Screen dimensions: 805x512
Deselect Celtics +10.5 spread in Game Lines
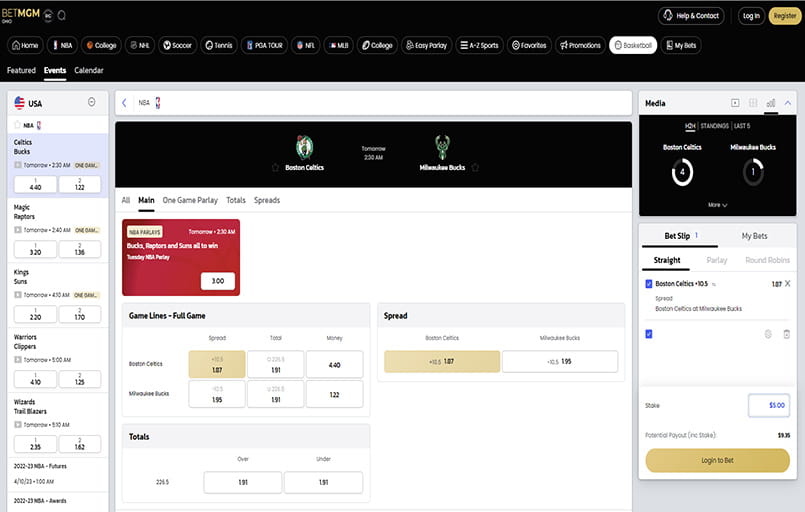coord(217,364)
